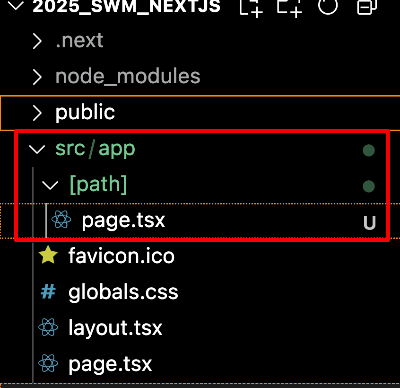The width and height of the screenshot is (400, 388).
Task: Click the U untracked badge on page.tsx
Action: point(369,223)
